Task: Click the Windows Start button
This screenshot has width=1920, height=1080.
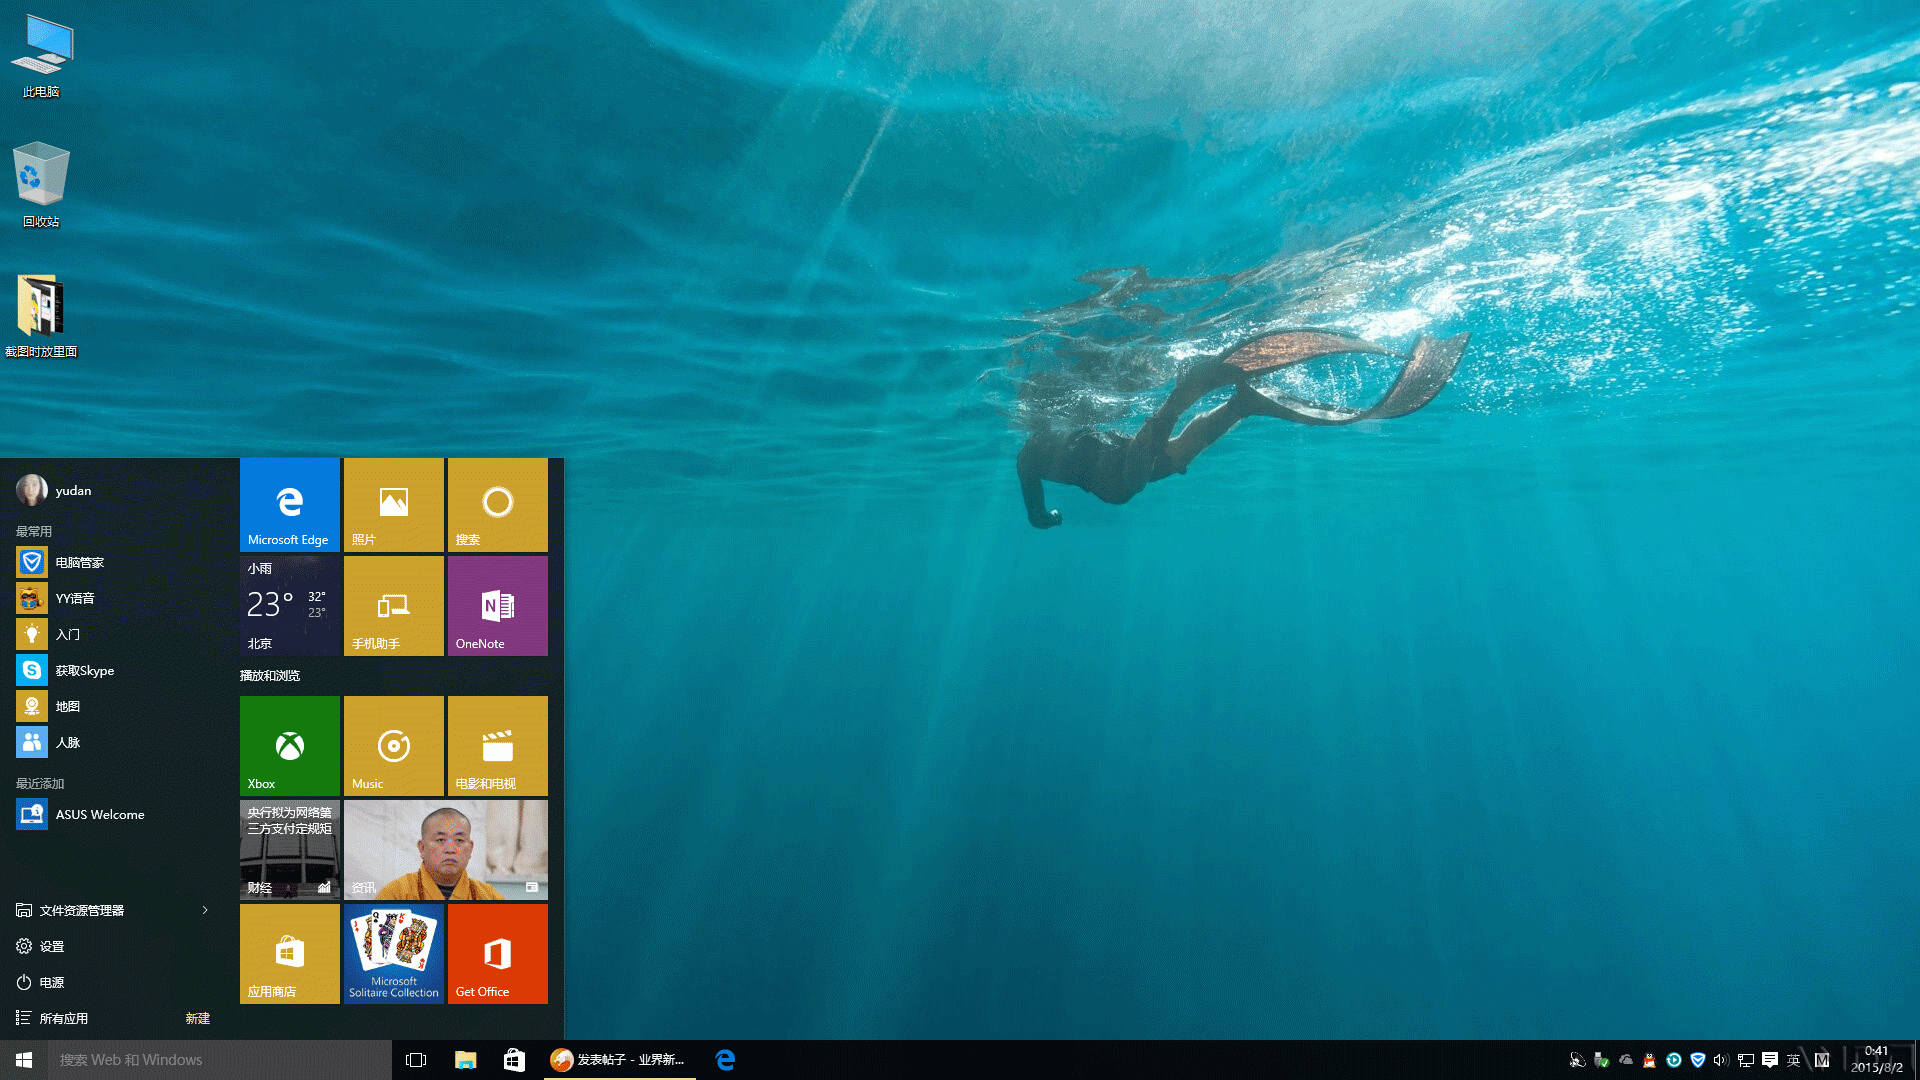Action: (24, 1060)
